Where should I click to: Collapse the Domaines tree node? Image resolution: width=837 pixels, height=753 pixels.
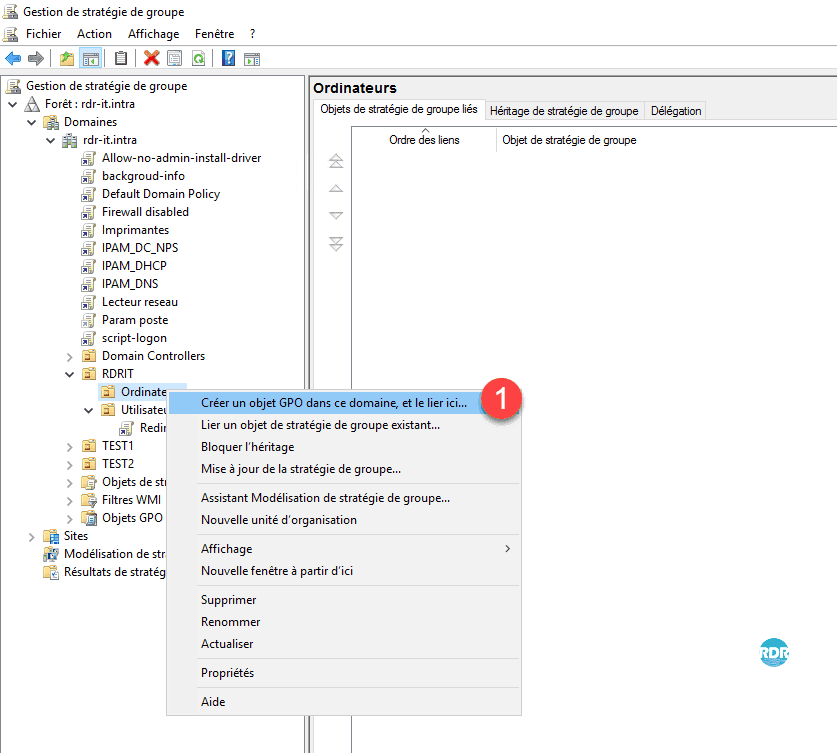click(x=31, y=122)
